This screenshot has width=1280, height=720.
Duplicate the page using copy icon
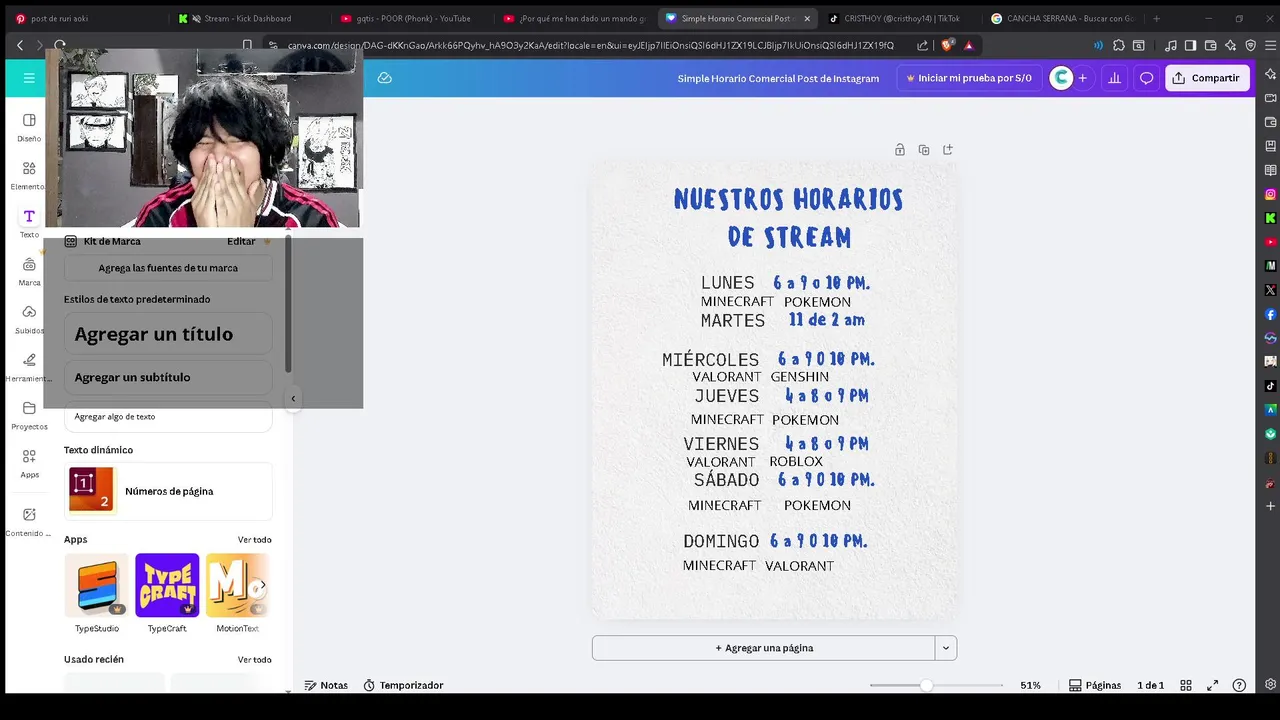pyautogui.click(x=924, y=150)
